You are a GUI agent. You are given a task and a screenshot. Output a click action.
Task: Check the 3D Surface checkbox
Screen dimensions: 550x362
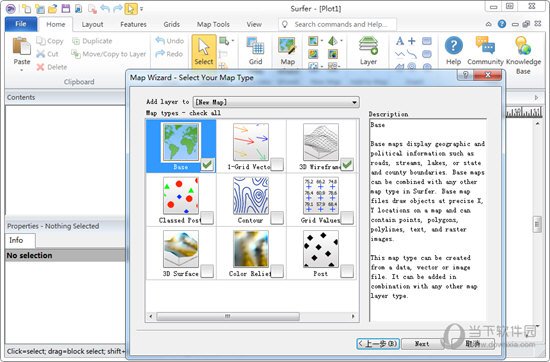(207, 271)
